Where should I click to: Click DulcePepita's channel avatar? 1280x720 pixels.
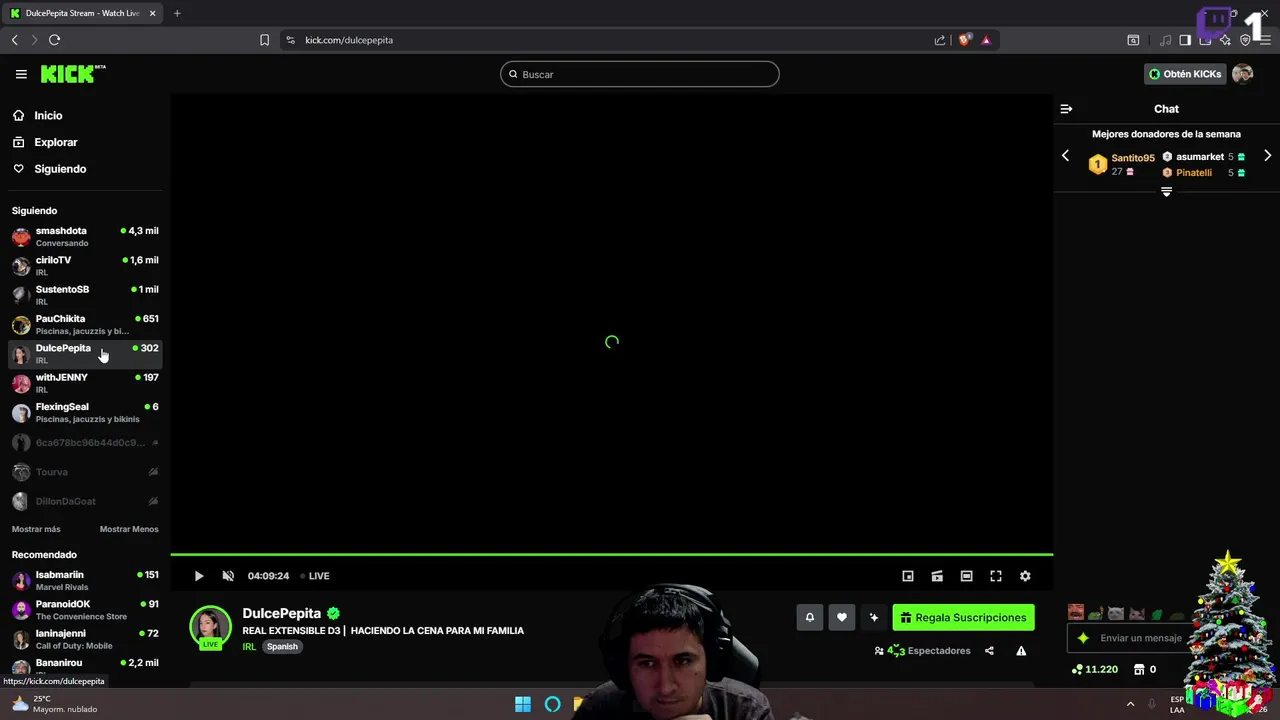[210, 627]
